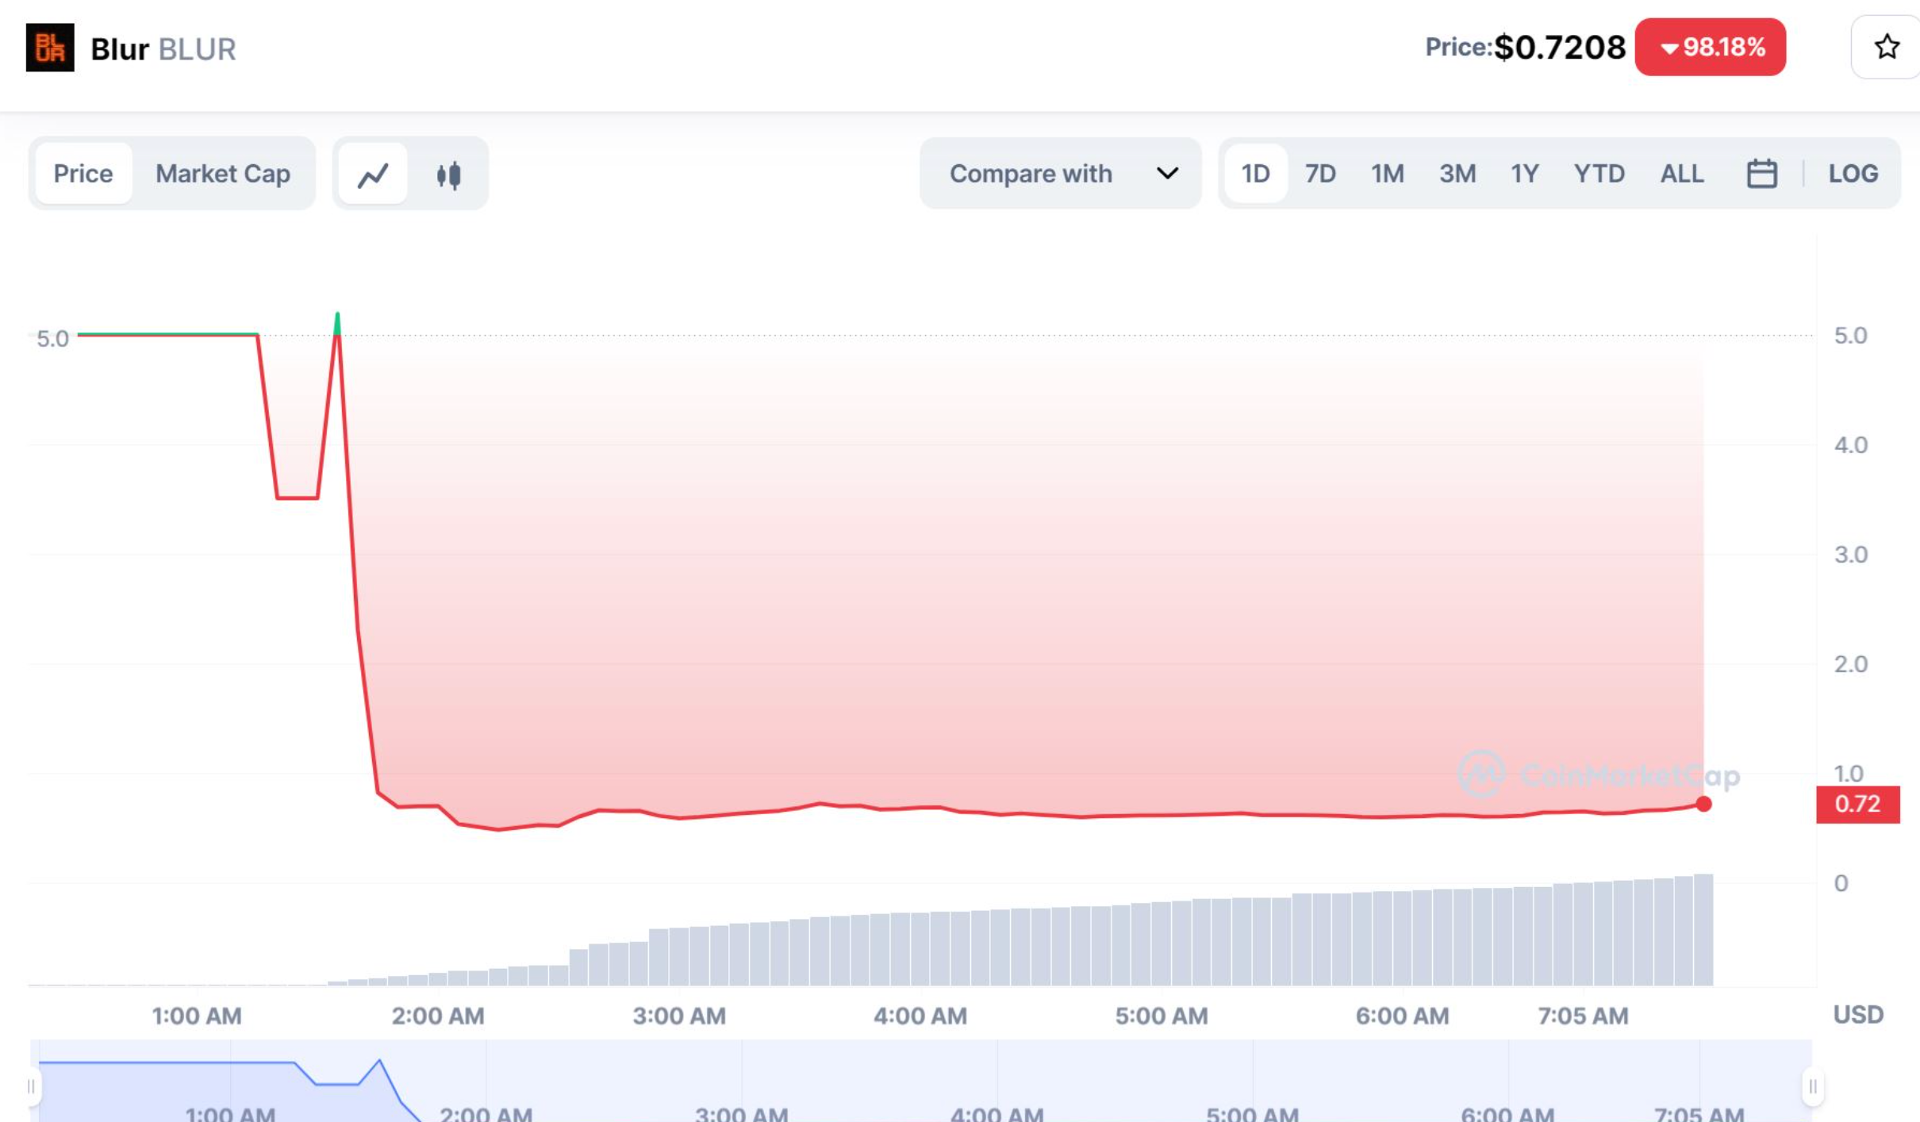Switch to line chart view icon
The height and width of the screenshot is (1122, 1920).
pos(373,174)
